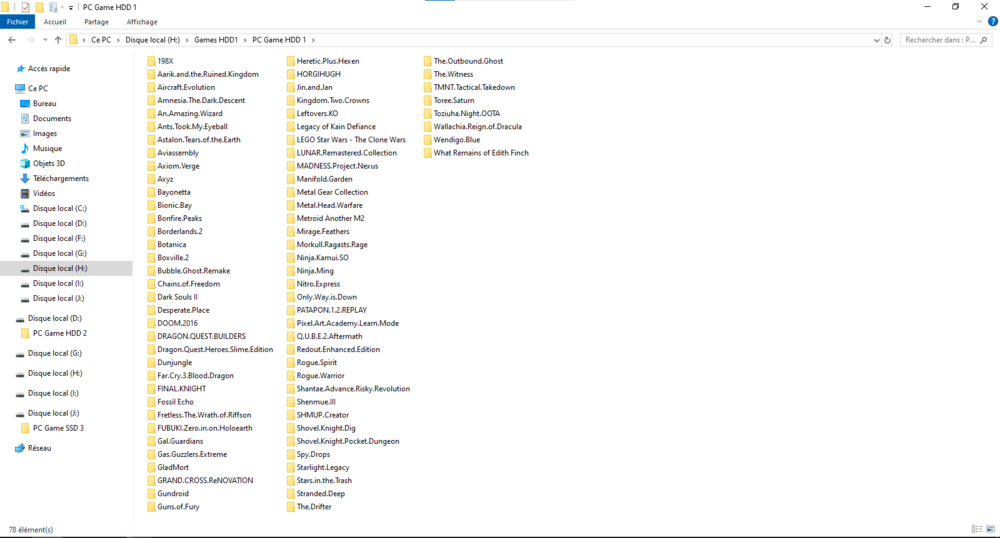Image resolution: width=1000 pixels, height=538 pixels.
Task: Open the address bar history dropdown
Action: [876, 40]
